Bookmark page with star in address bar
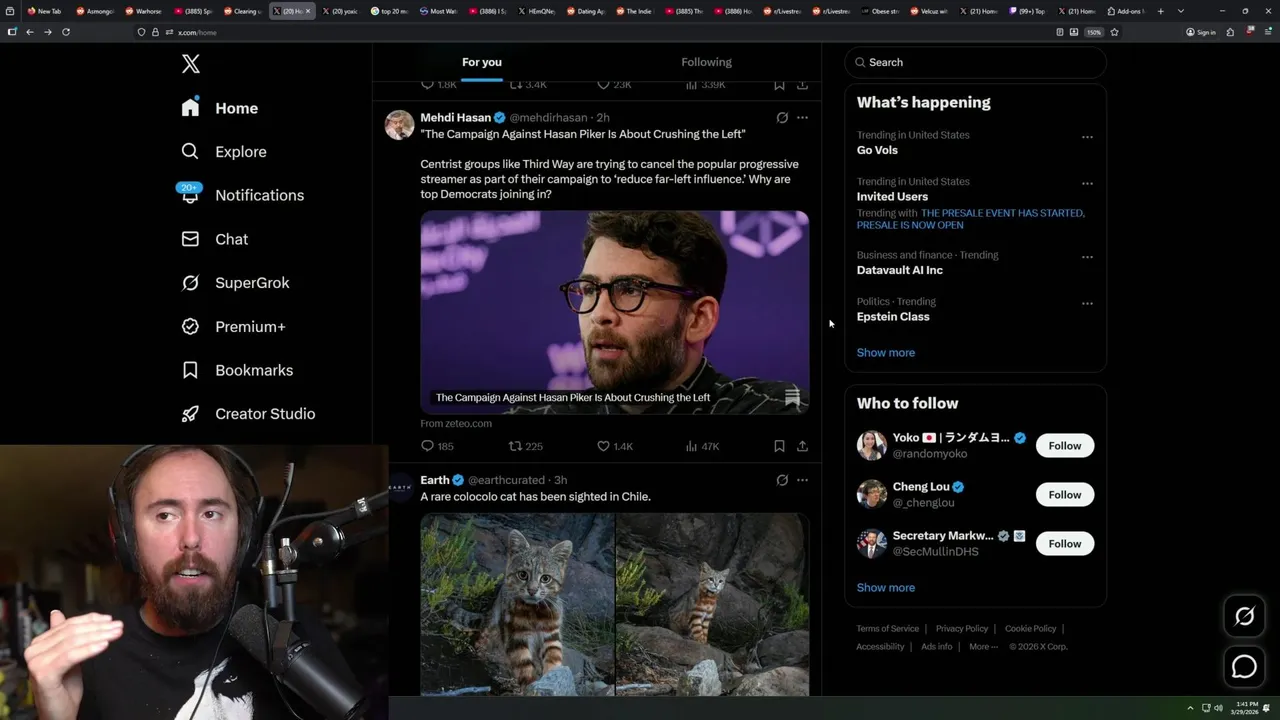This screenshot has height=720, width=1280. pos(1114,32)
